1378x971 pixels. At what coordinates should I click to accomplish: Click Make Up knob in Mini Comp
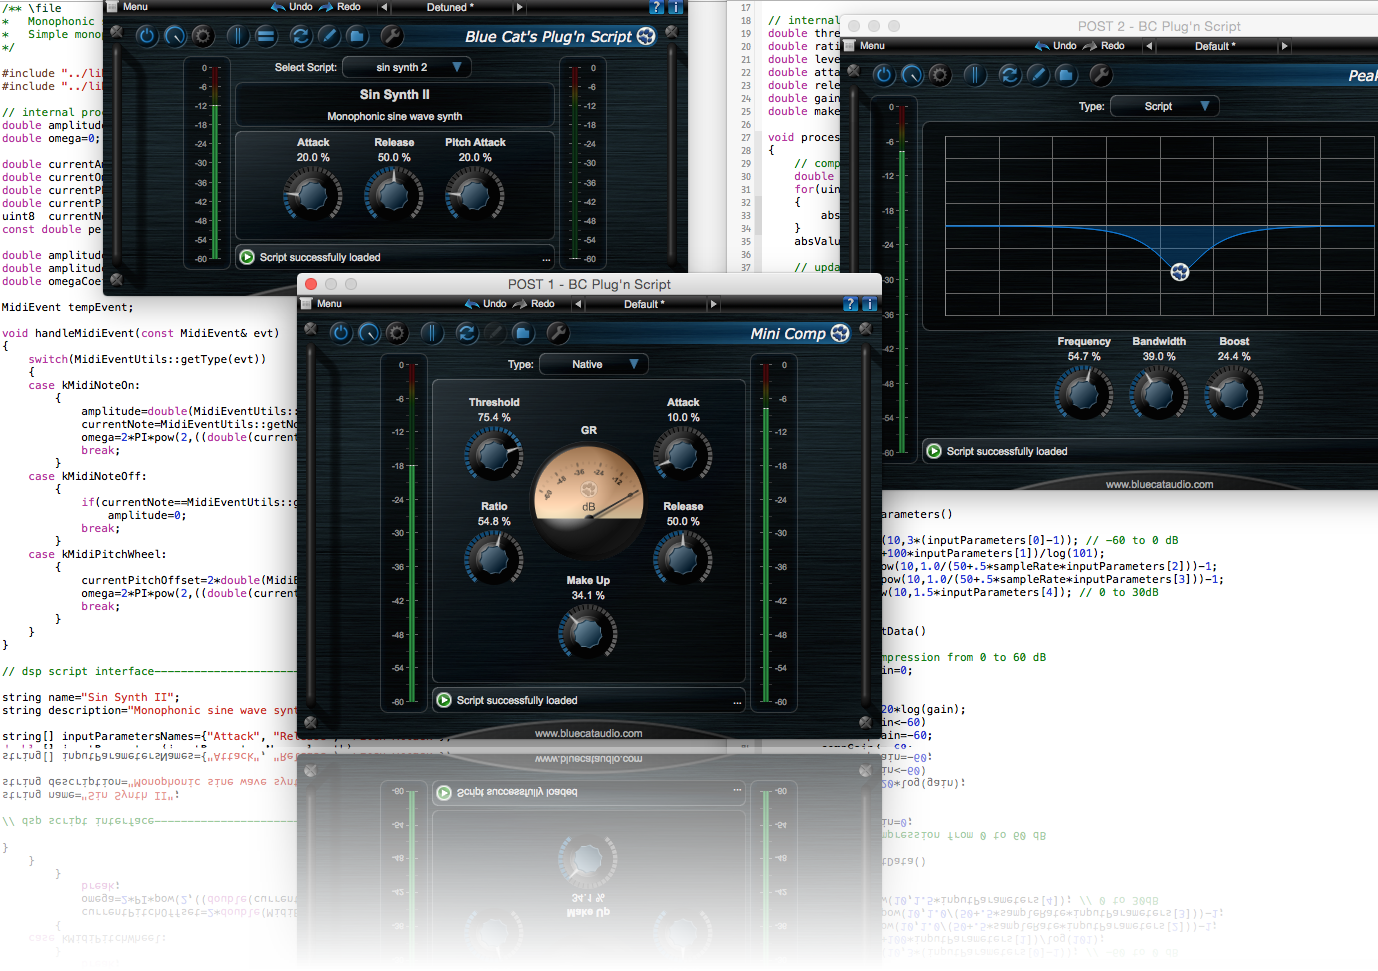(588, 632)
